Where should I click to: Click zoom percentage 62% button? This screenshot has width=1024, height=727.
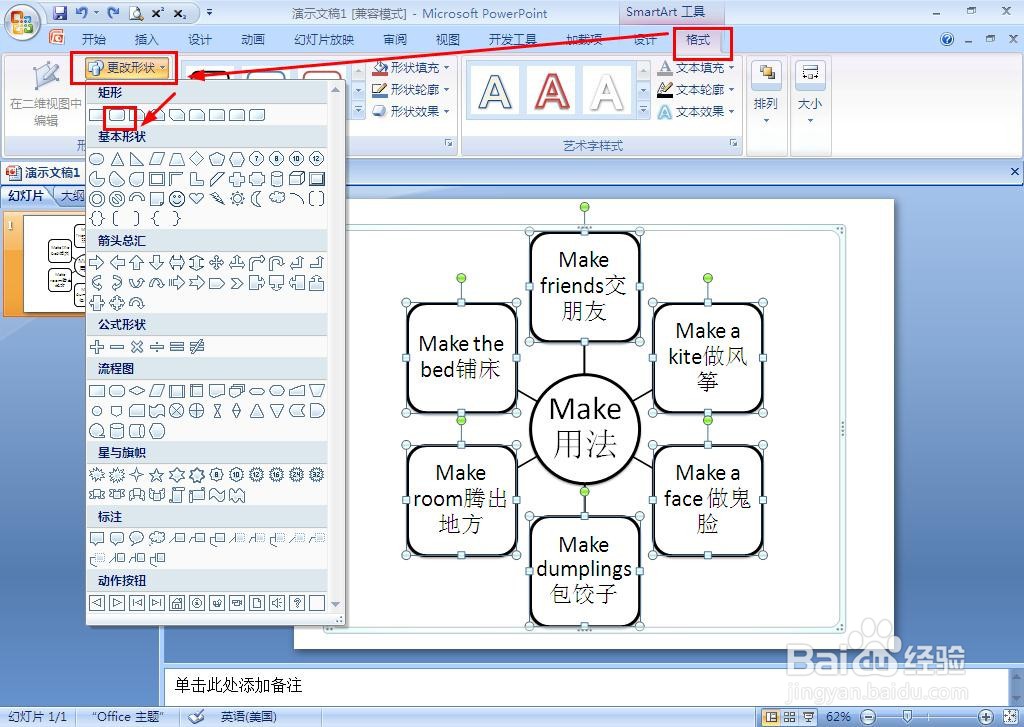838,717
